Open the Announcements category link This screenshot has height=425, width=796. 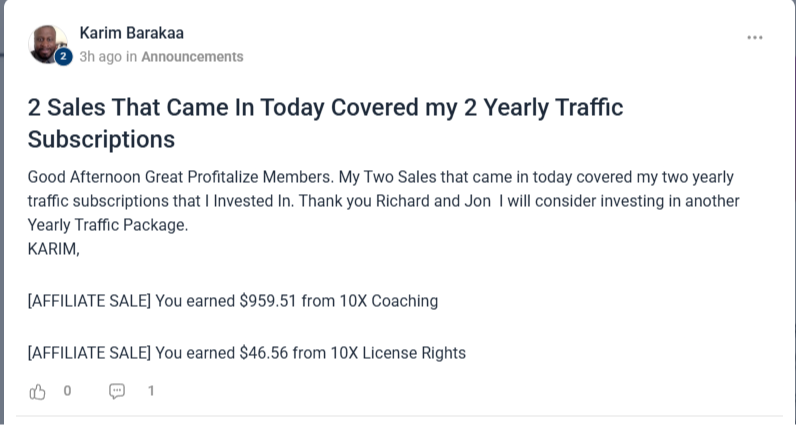[192, 57]
